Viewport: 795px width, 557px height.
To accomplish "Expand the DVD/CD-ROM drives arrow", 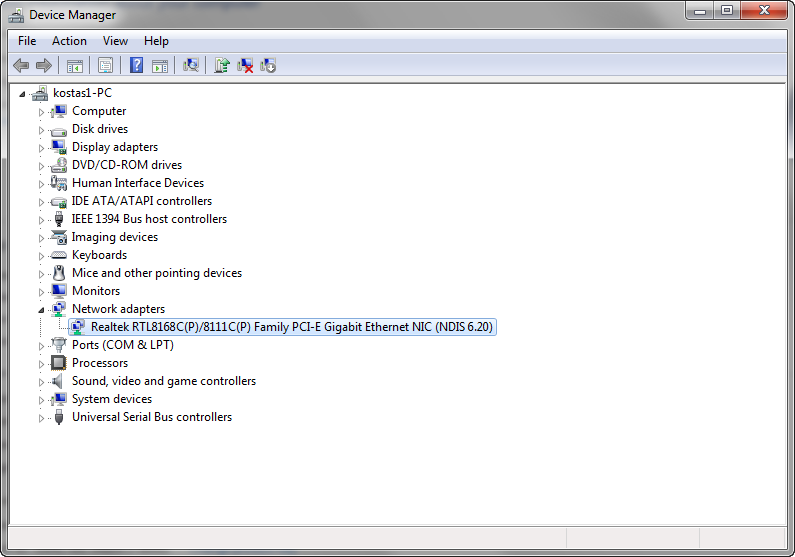I will [x=41, y=166].
